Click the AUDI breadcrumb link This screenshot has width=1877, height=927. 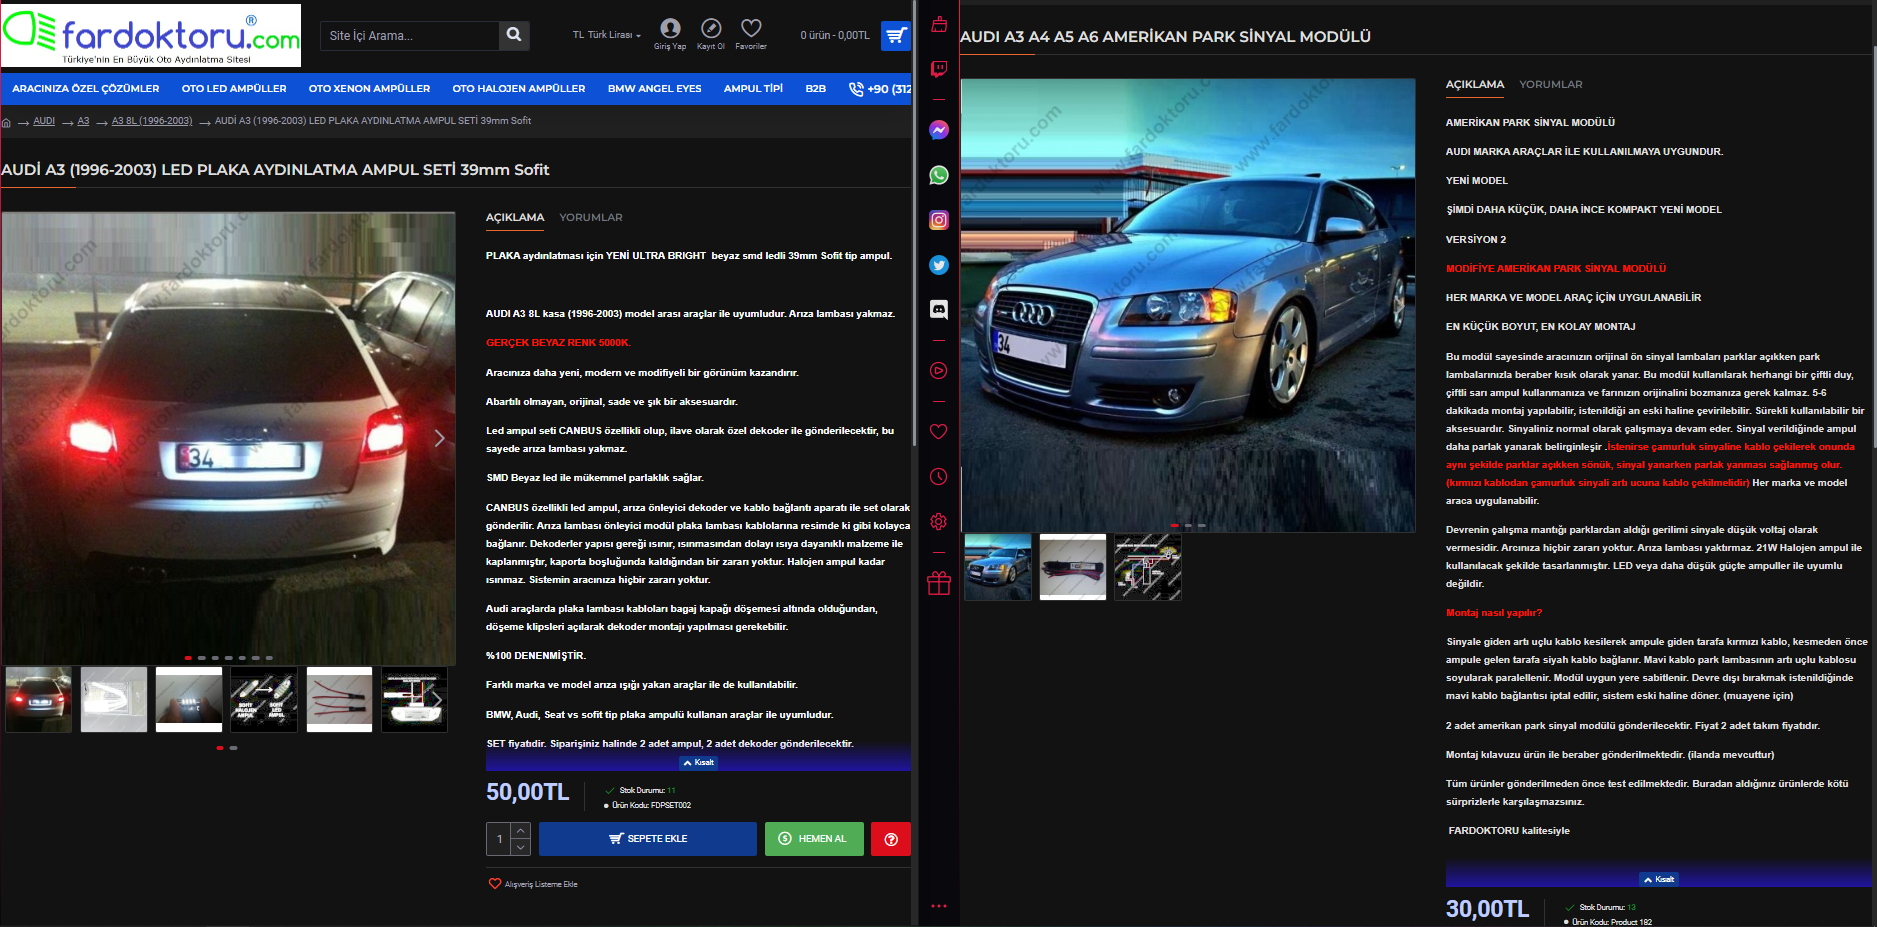point(44,121)
